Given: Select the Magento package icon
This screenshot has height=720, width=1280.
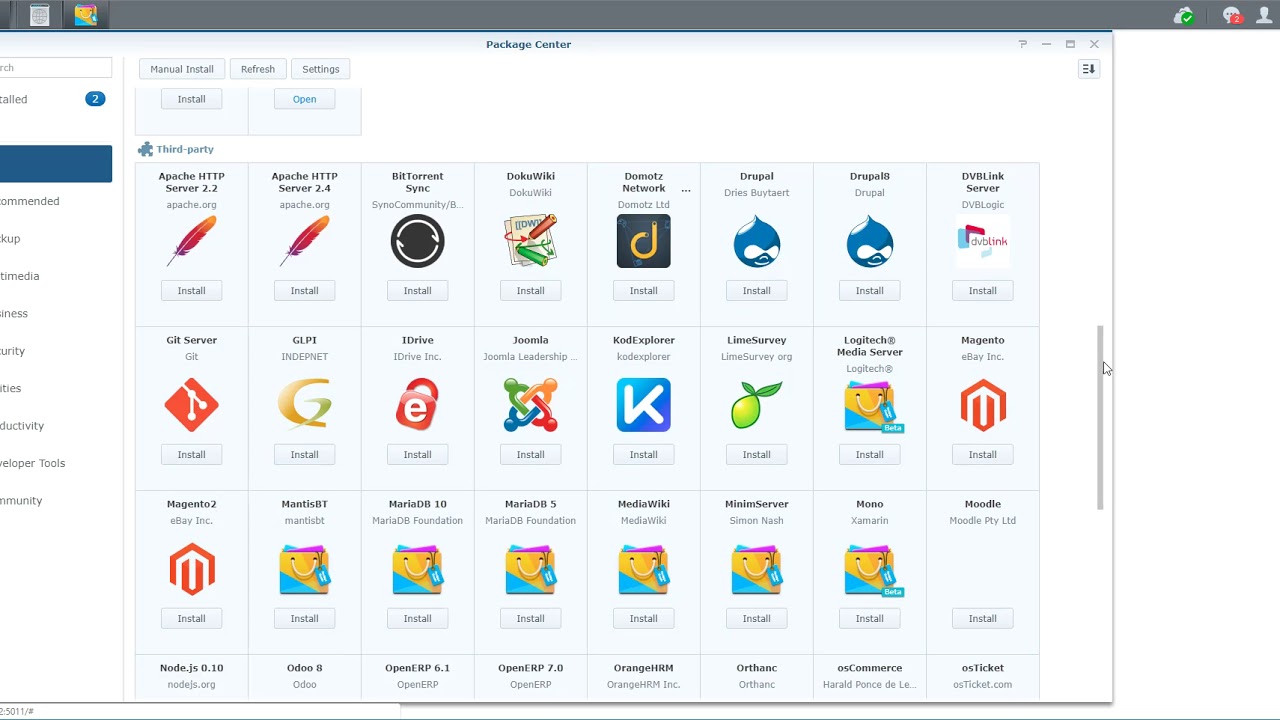Looking at the screenshot, I should click(x=982, y=405).
